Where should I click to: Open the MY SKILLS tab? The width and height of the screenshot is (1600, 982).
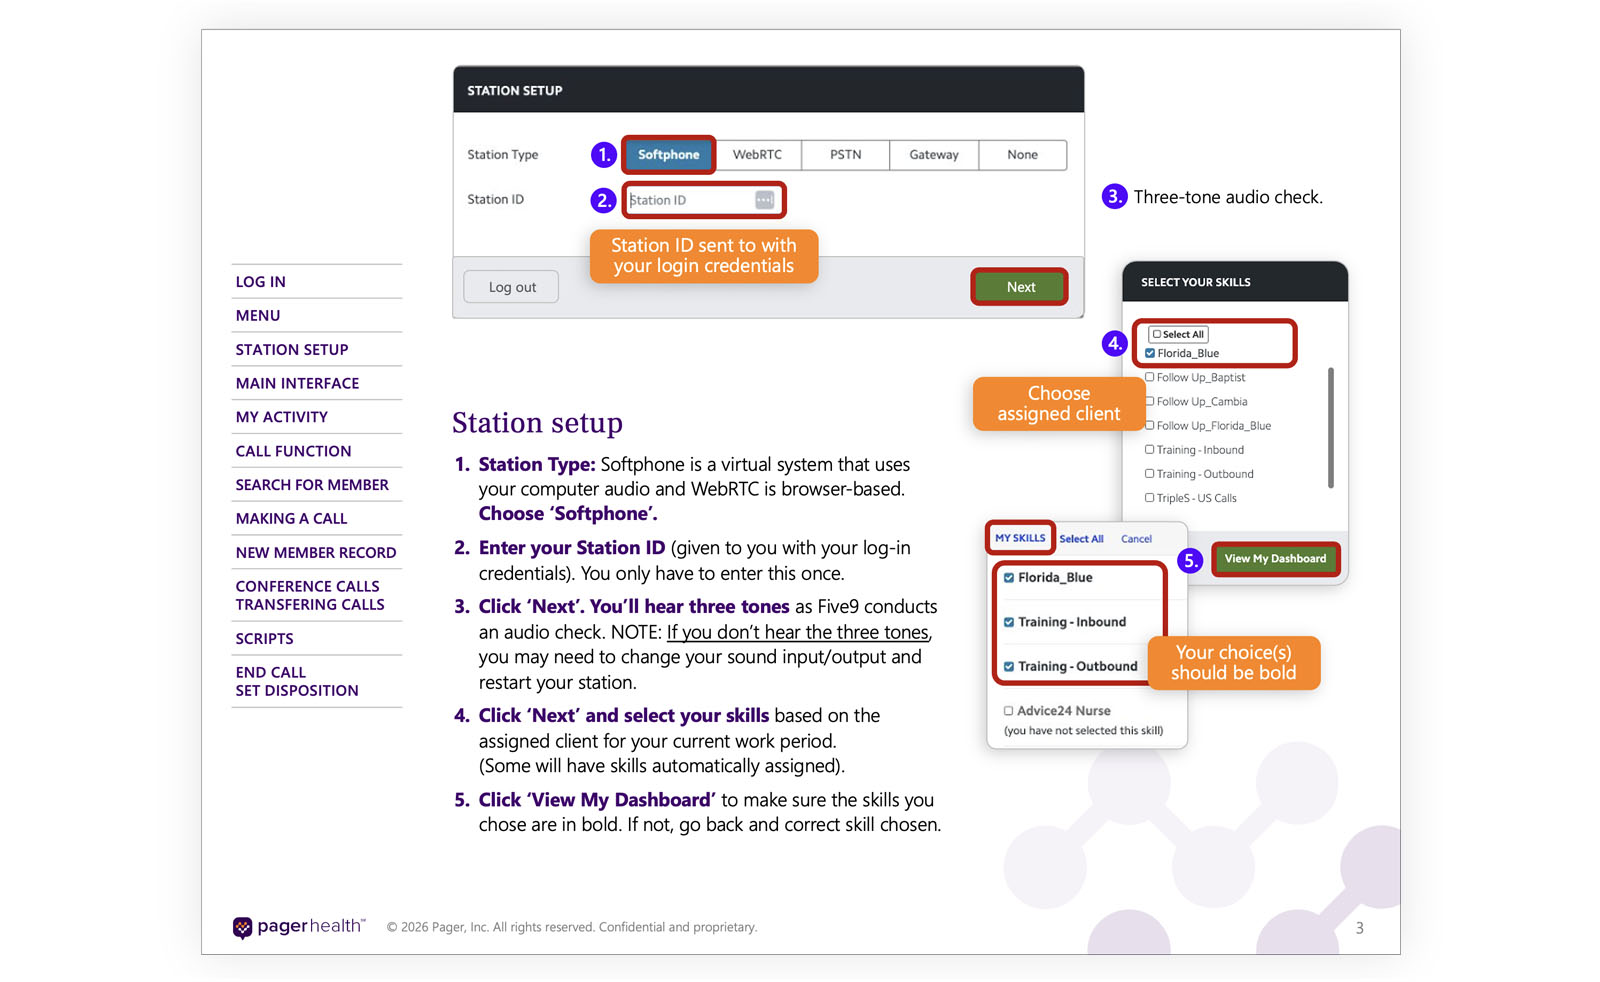click(1020, 538)
